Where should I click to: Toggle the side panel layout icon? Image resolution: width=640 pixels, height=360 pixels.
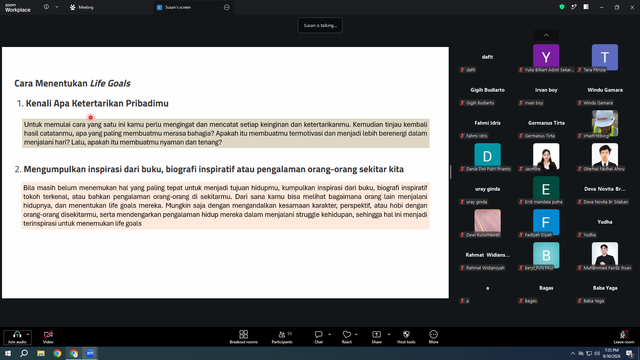(x=586, y=7)
